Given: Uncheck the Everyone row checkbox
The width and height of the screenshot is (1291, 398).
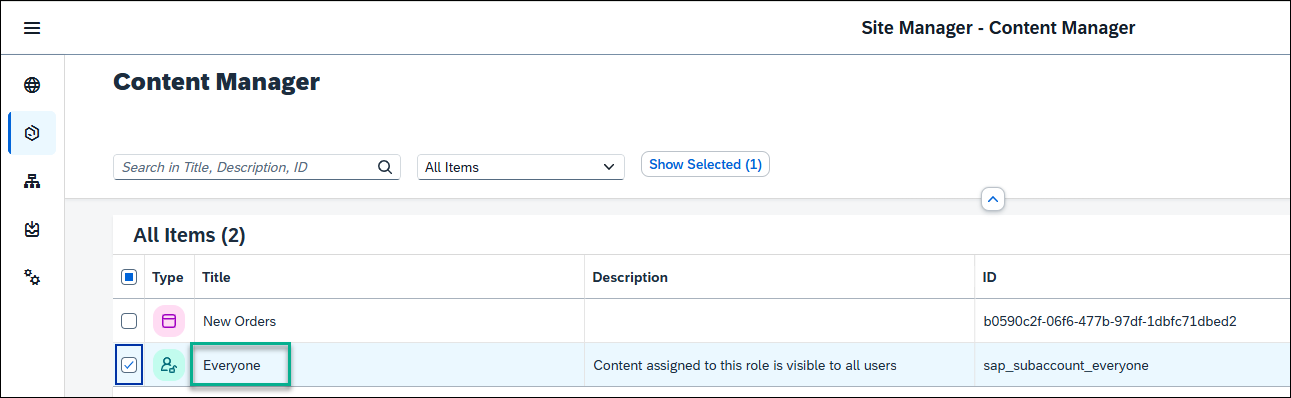Looking at the screenshot, I should [129, 365].
